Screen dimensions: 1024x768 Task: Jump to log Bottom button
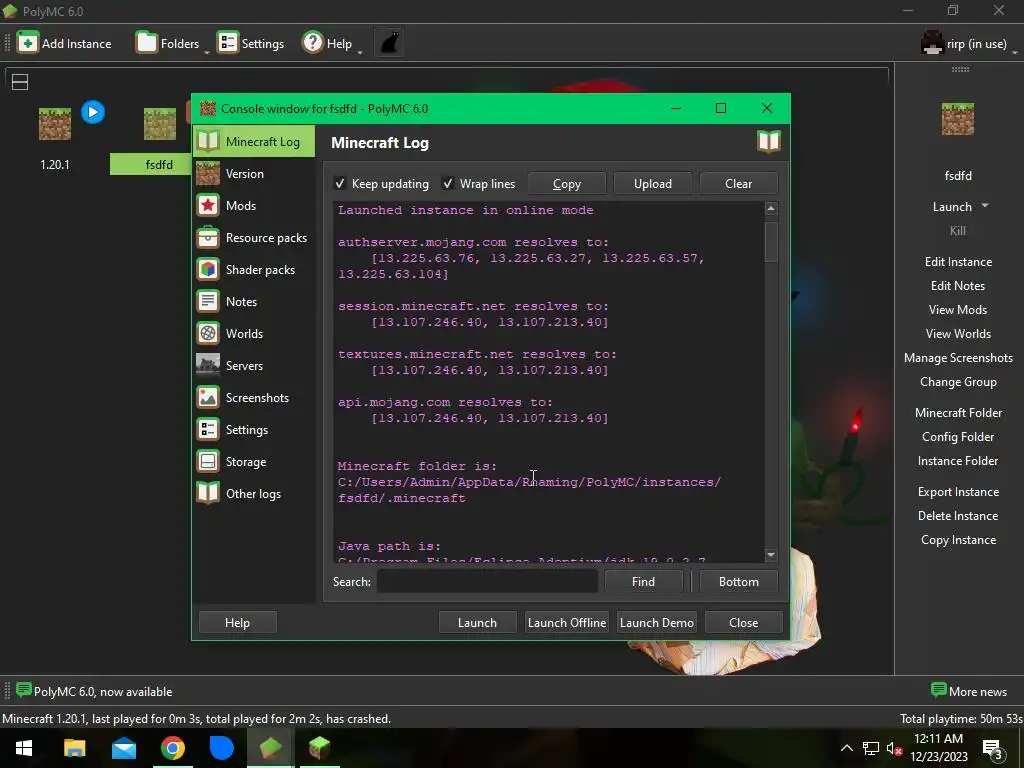(x=739, y=581)
